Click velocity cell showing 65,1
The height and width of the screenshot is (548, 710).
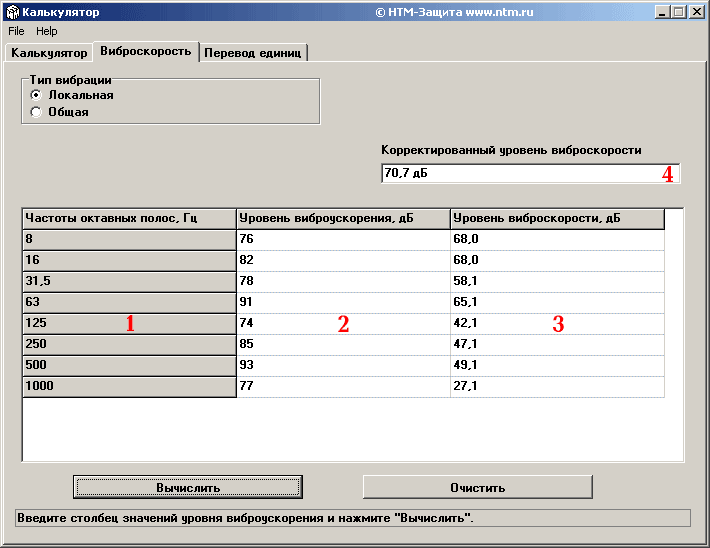[x=557, y=303]
